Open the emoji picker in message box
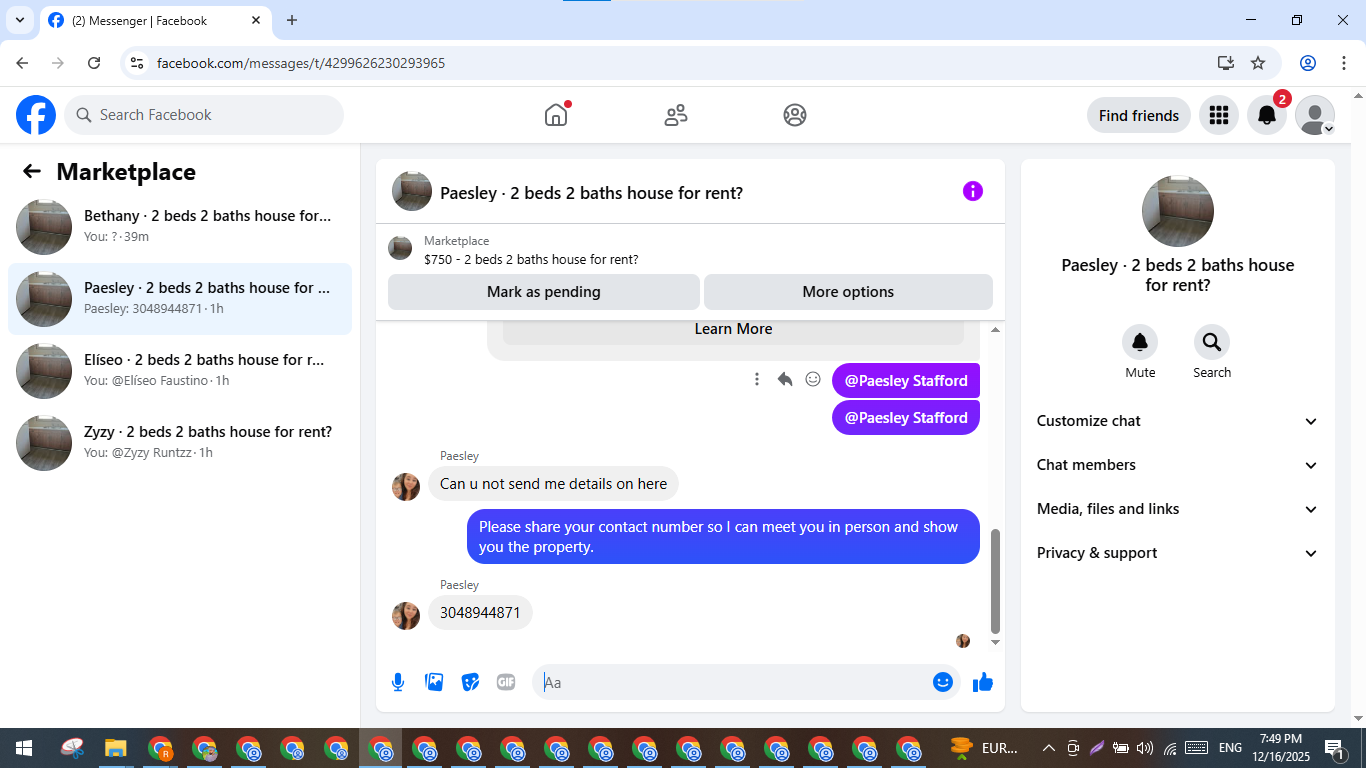 [942, 682]
